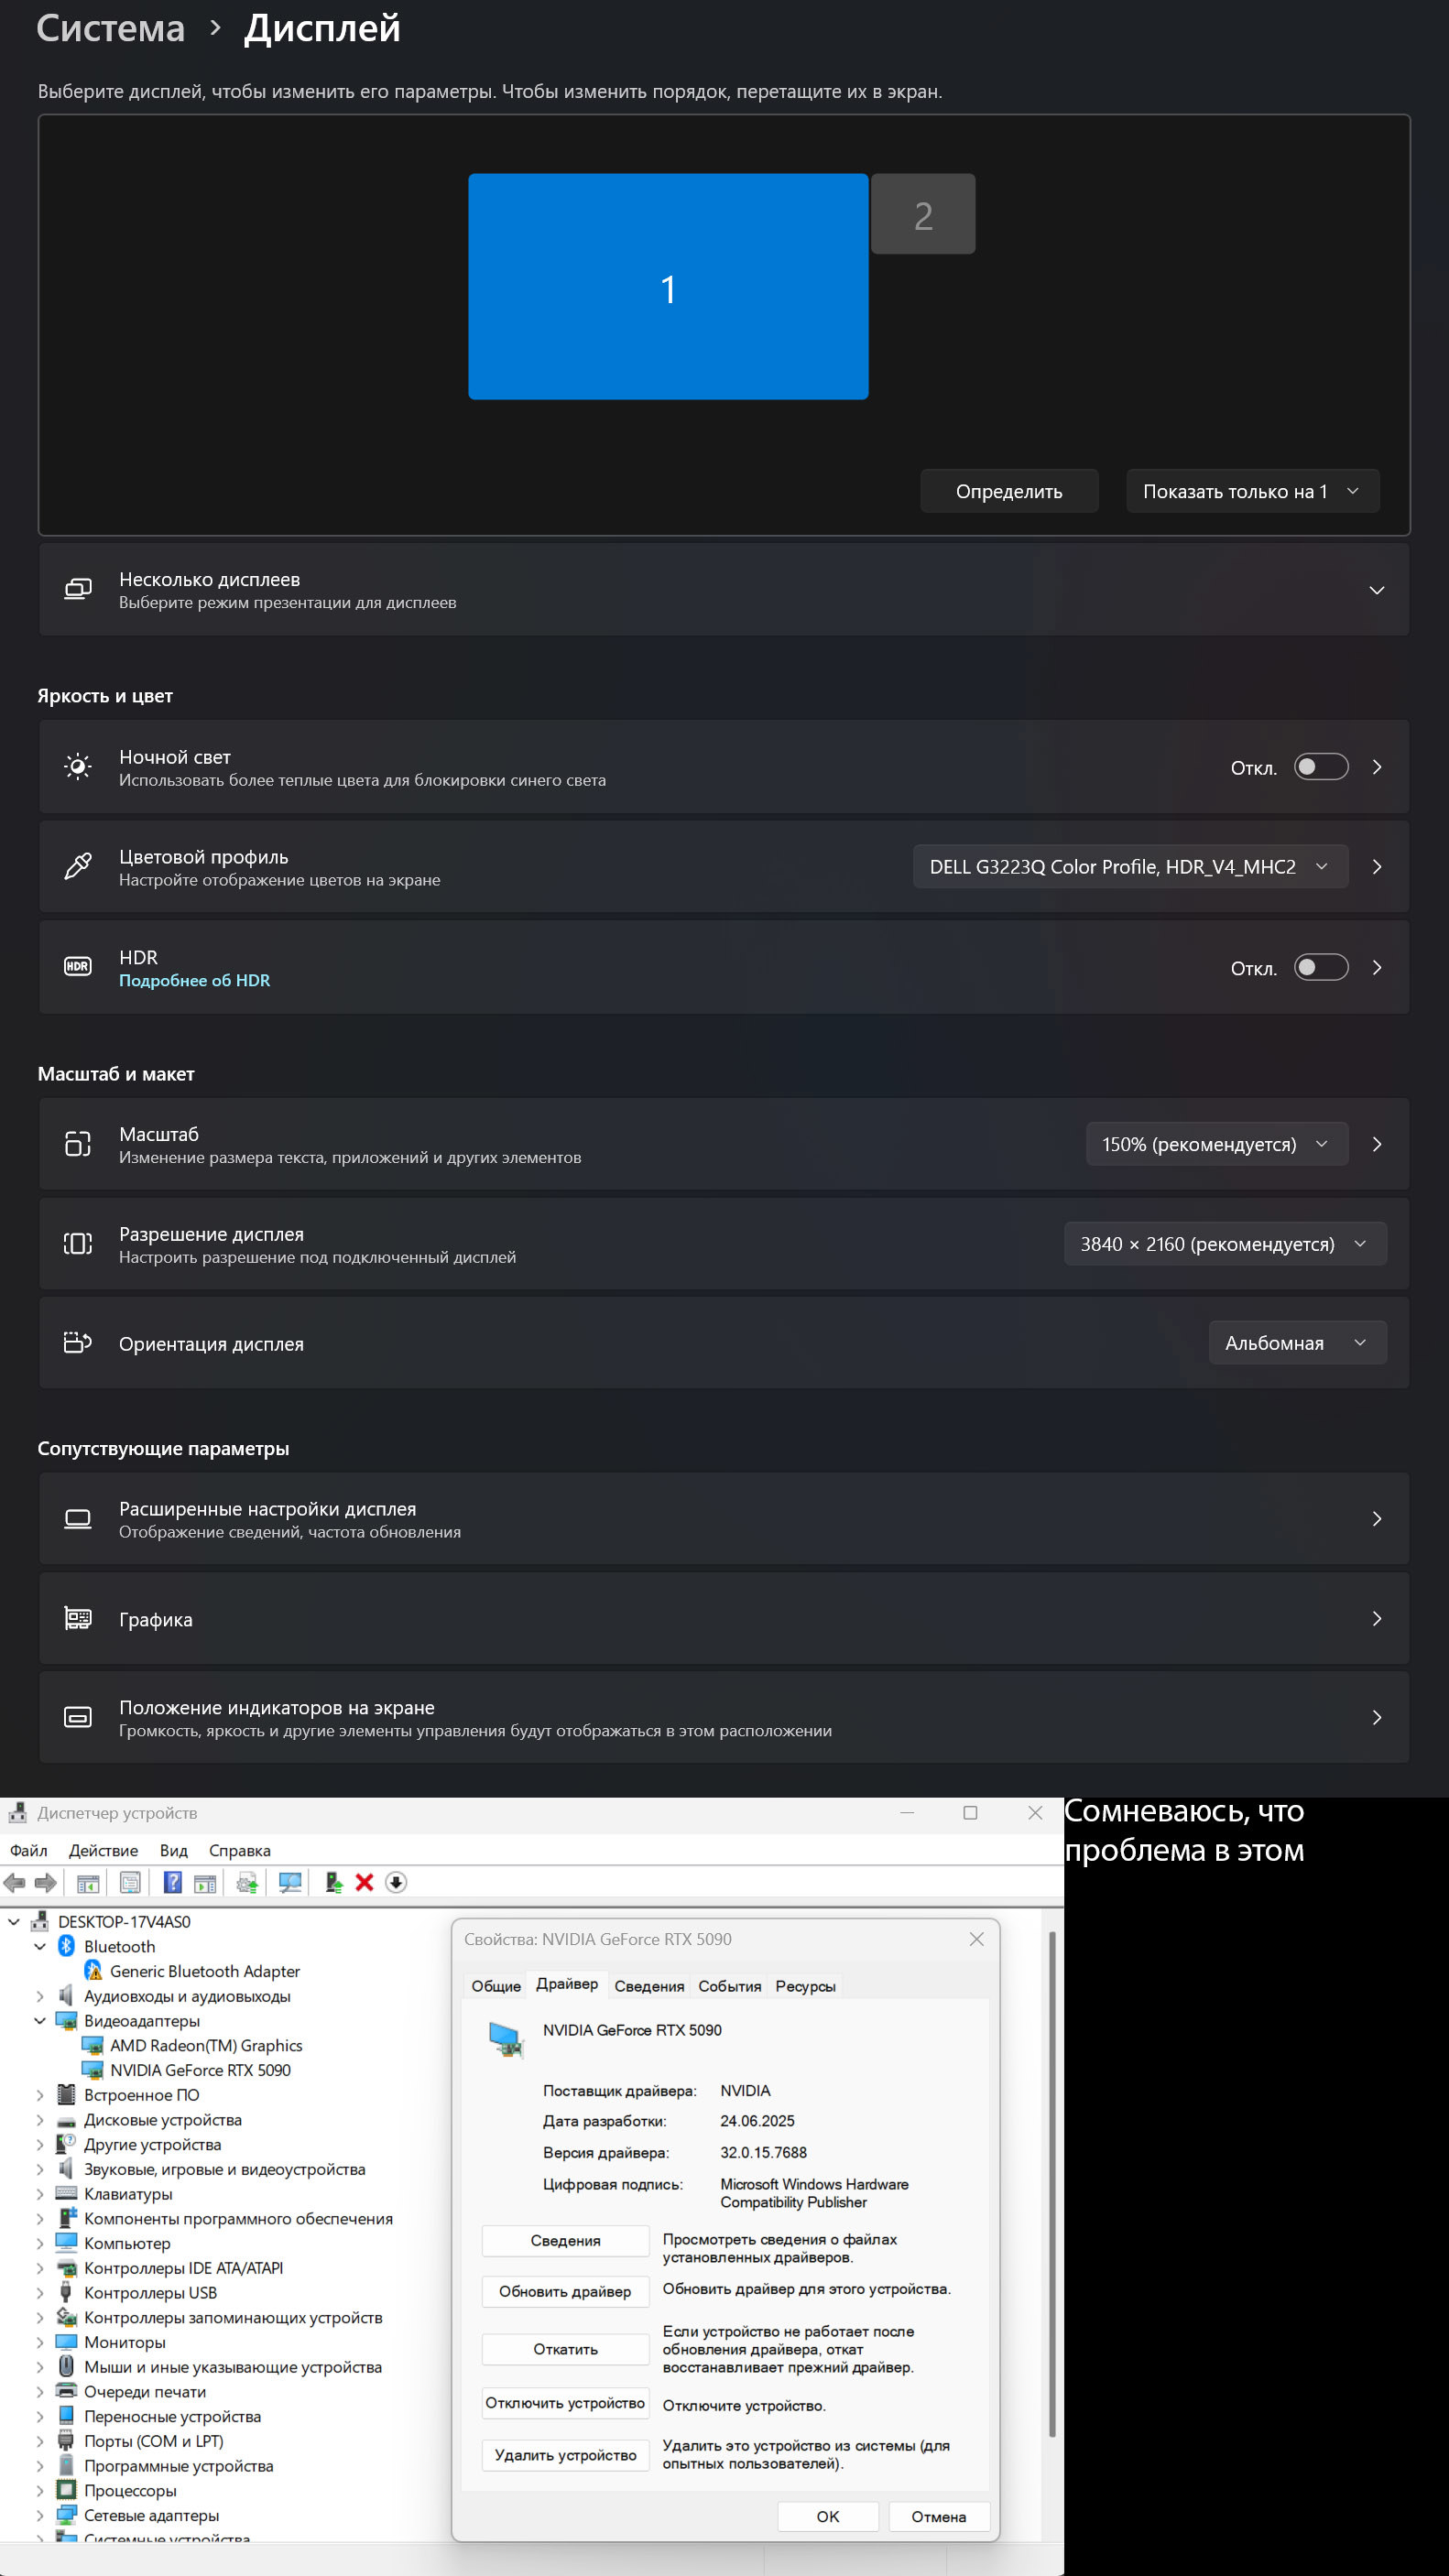Image resolution: width=1449 pixels, height=2576 pixels.
Task: Switch to the События tab
Action: pyautogui.click(x=730, y=1986)
